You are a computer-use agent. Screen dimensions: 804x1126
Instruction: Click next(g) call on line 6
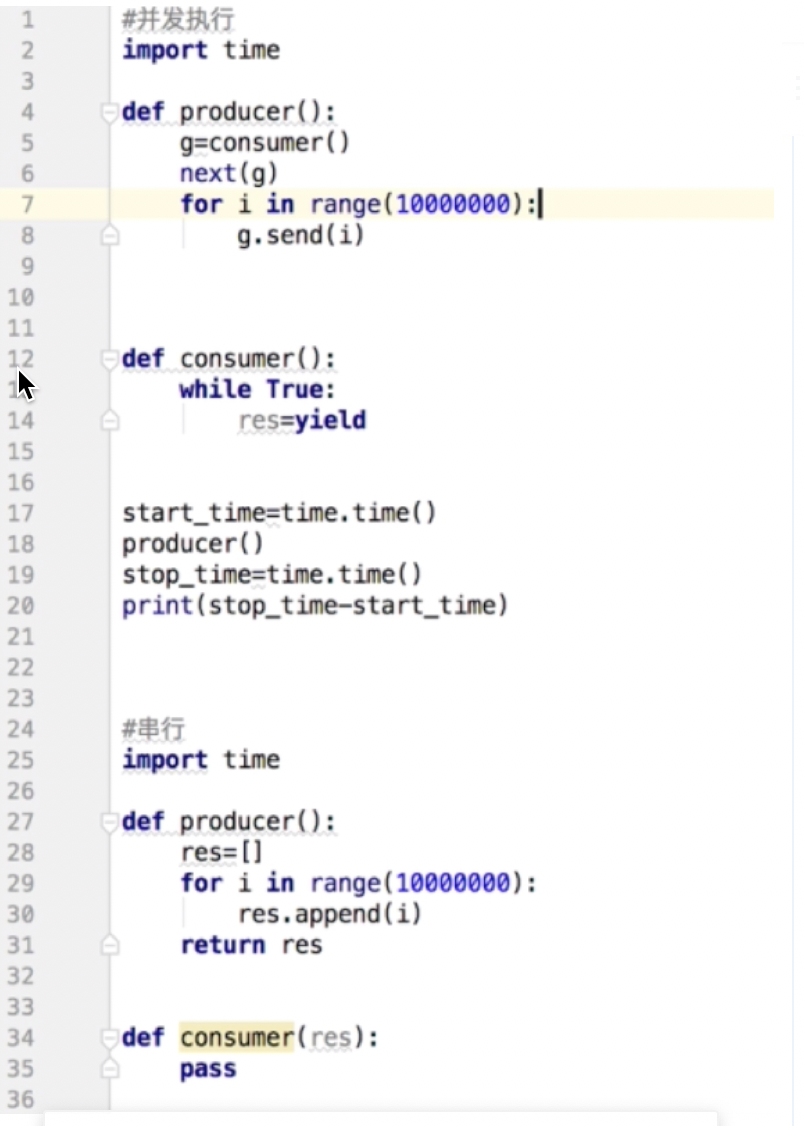pyautogui.click(x=229, y=174)
